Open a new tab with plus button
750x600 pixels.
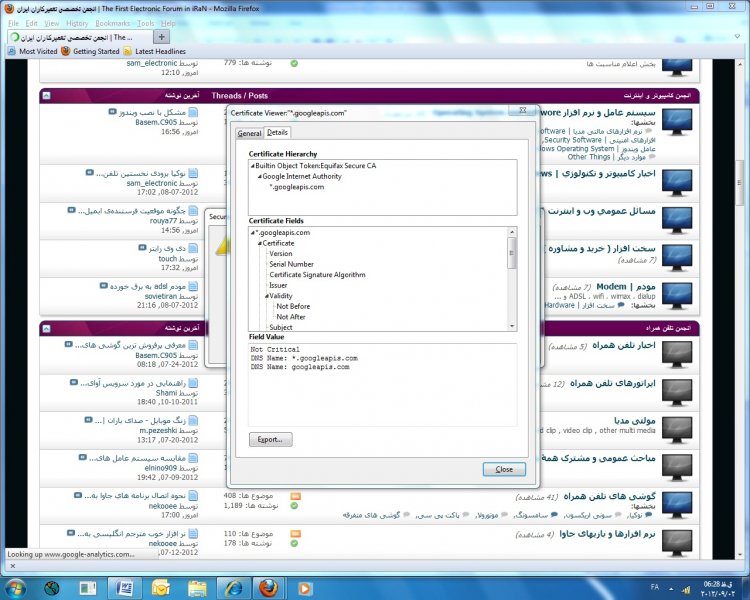point(161,37)
